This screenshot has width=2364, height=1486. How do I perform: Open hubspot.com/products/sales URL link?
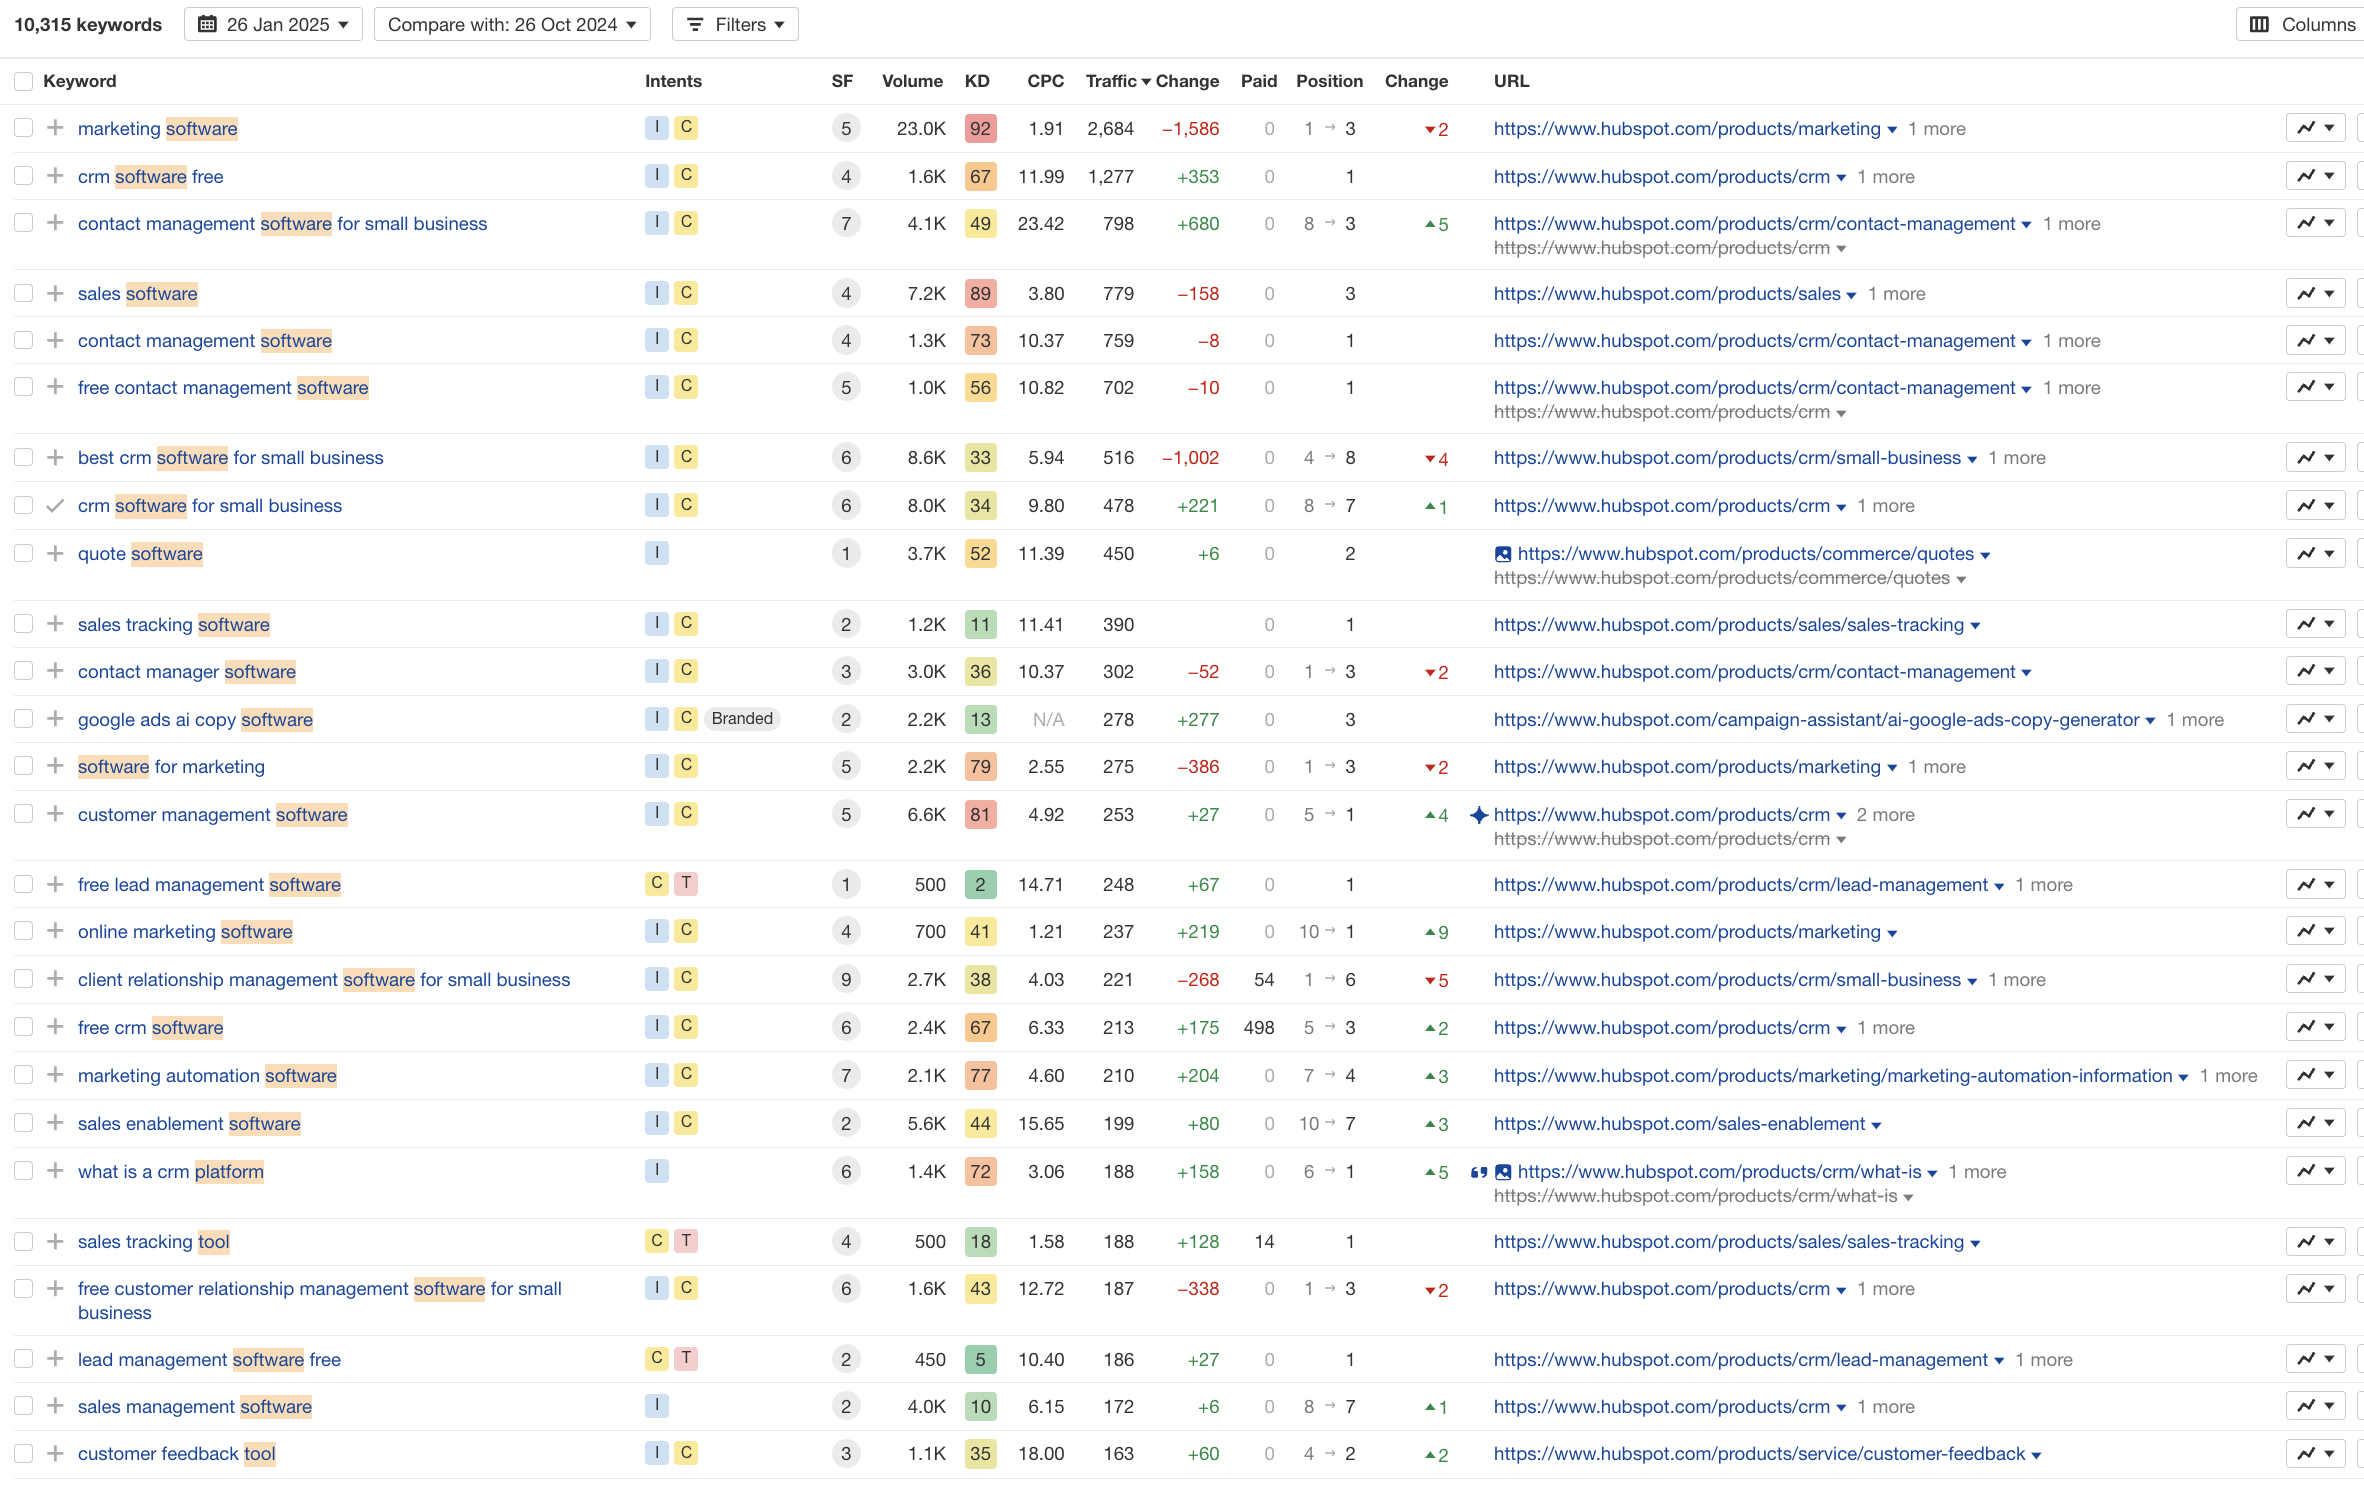pos(1667,293)
